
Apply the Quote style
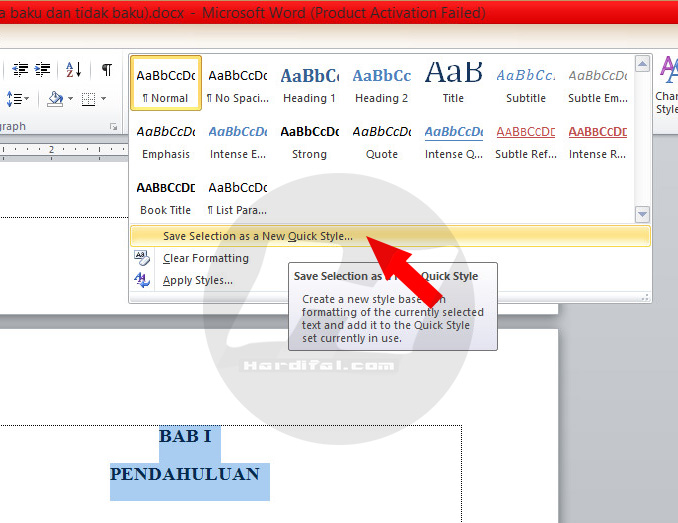tap(381, 140)
